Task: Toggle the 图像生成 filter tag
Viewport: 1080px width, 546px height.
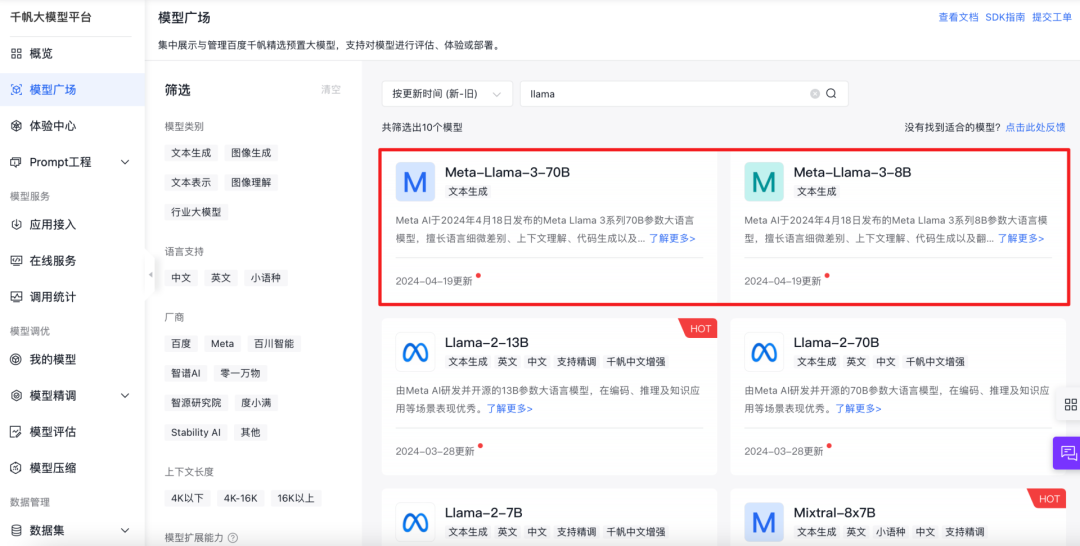Action: pos(251,153)
